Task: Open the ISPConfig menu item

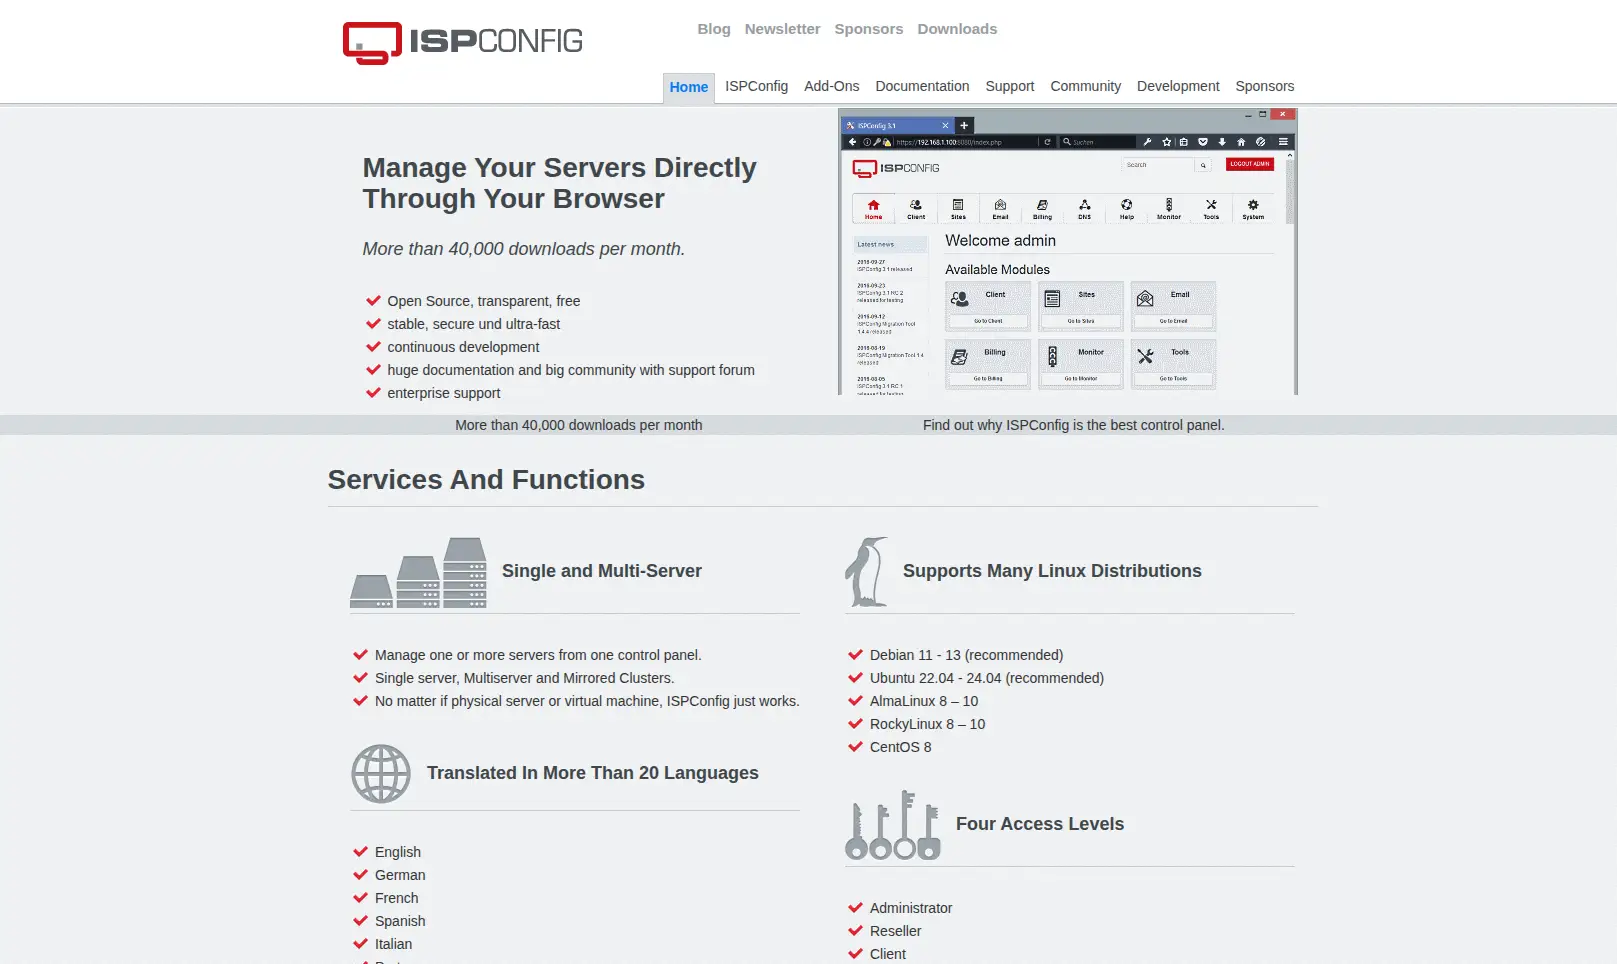Action: click(756, 86)
